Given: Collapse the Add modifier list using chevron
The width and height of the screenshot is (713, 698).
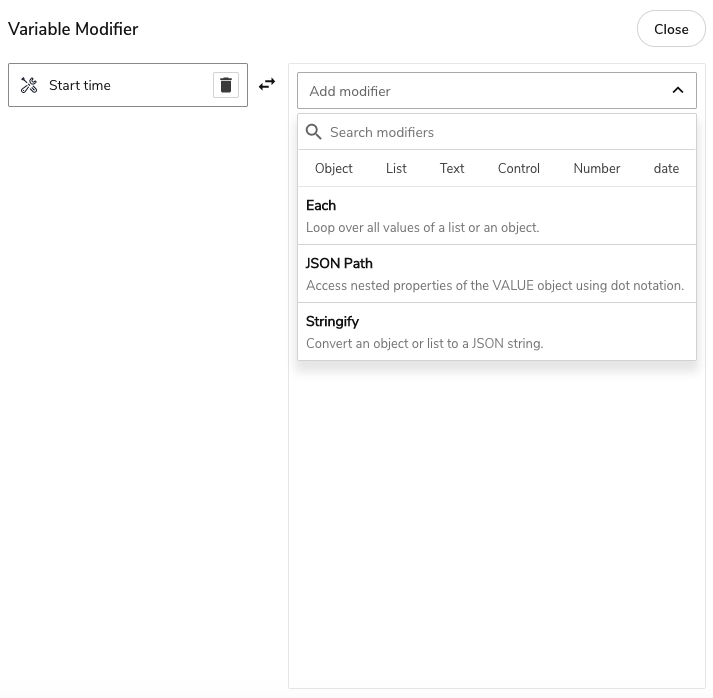Looking at the screenshot, I should [x=677, y=91].
